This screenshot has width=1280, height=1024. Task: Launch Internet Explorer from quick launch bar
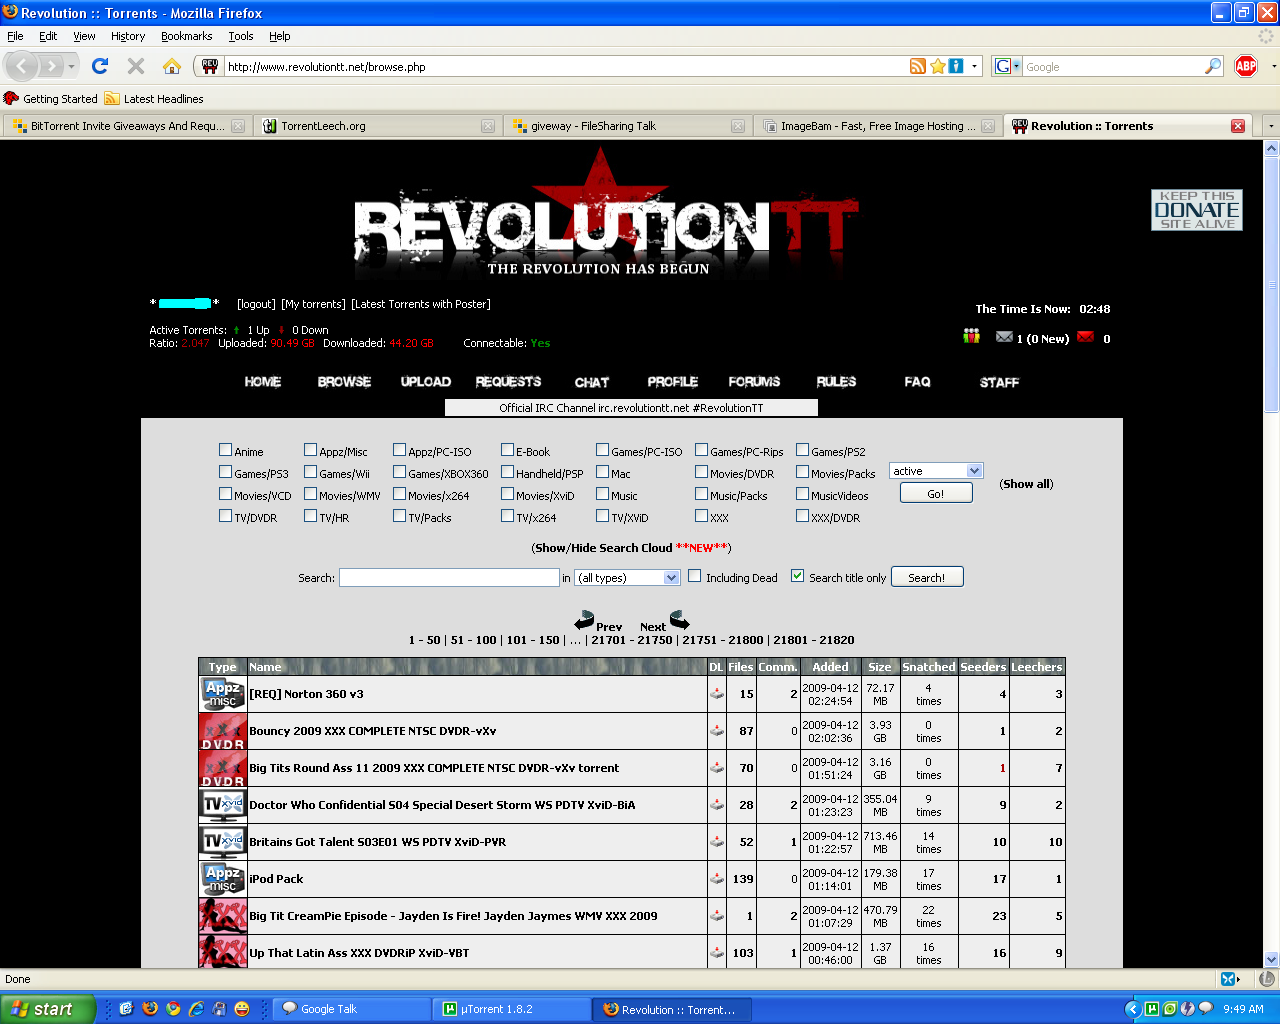[196, 1009]
